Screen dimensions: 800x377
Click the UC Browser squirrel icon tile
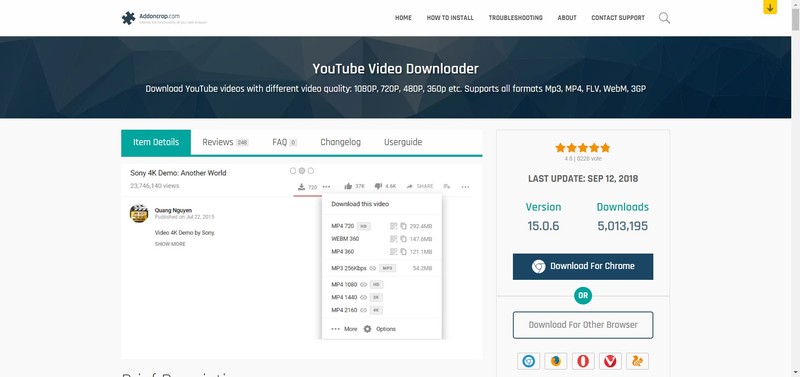click(x=637, y=361)
